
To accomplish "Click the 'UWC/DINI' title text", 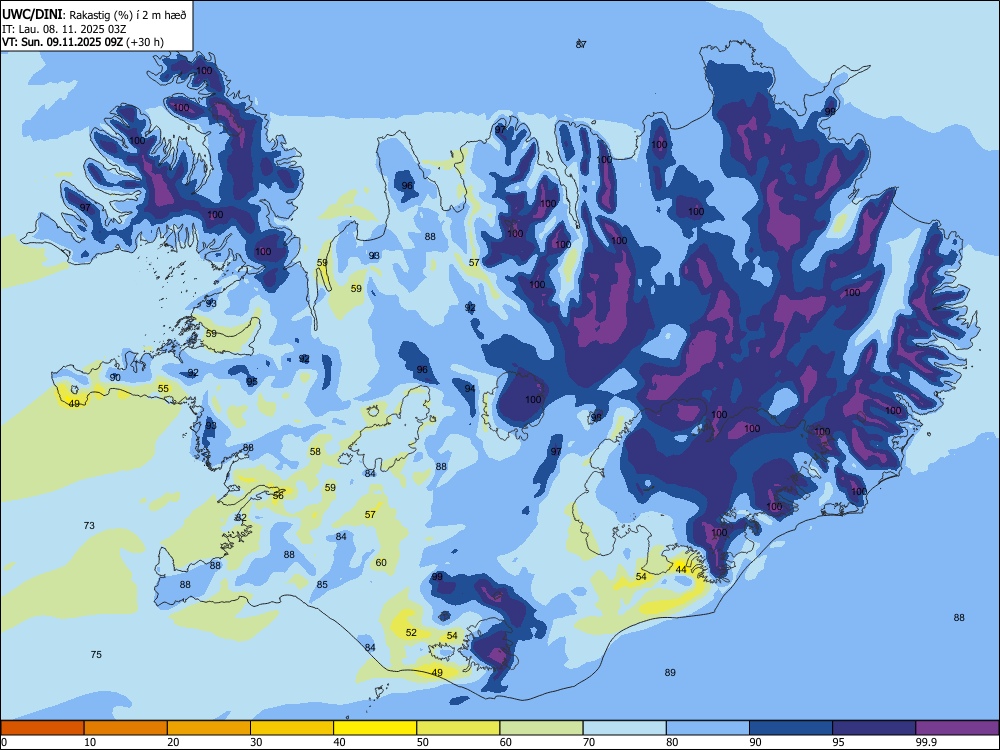I will (32, 15).
